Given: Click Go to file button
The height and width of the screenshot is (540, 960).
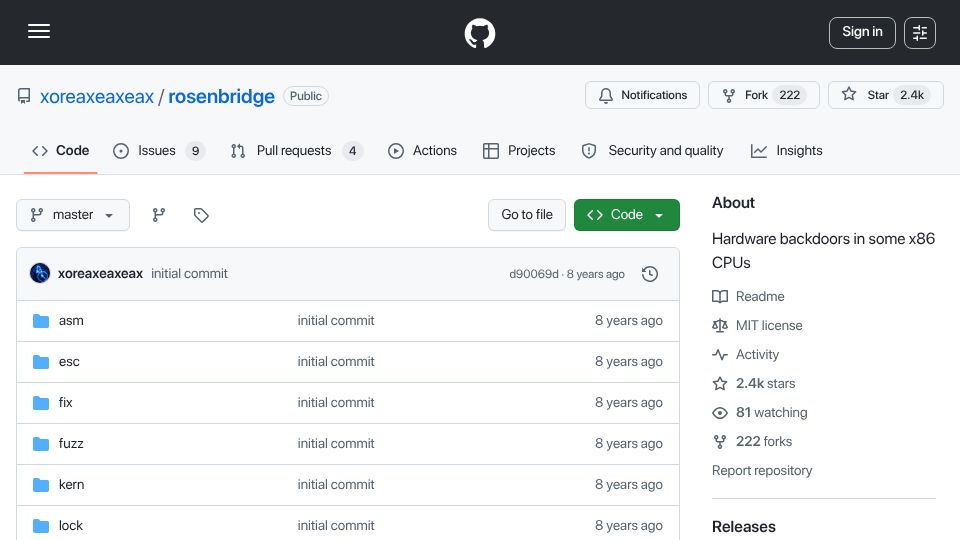Looking at the screenshot, I should pos(527,215).
